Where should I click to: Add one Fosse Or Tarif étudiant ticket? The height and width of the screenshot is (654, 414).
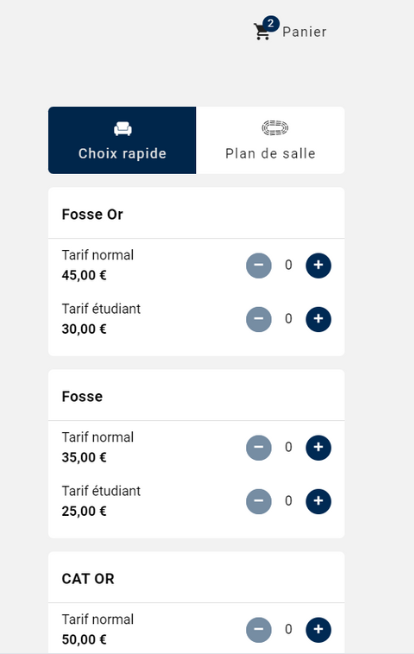pyautogui.click(x=319, y=319)
